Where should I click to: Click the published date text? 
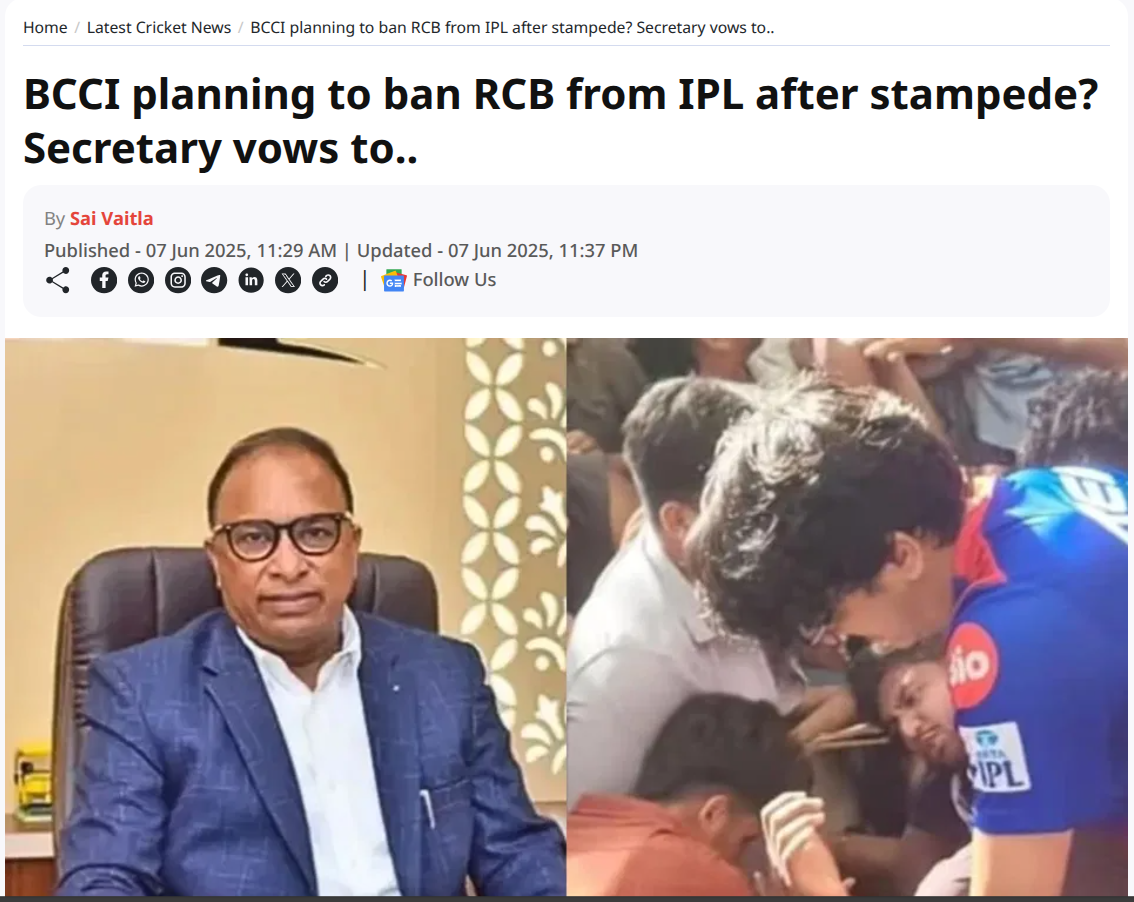[x=190, y=250]
